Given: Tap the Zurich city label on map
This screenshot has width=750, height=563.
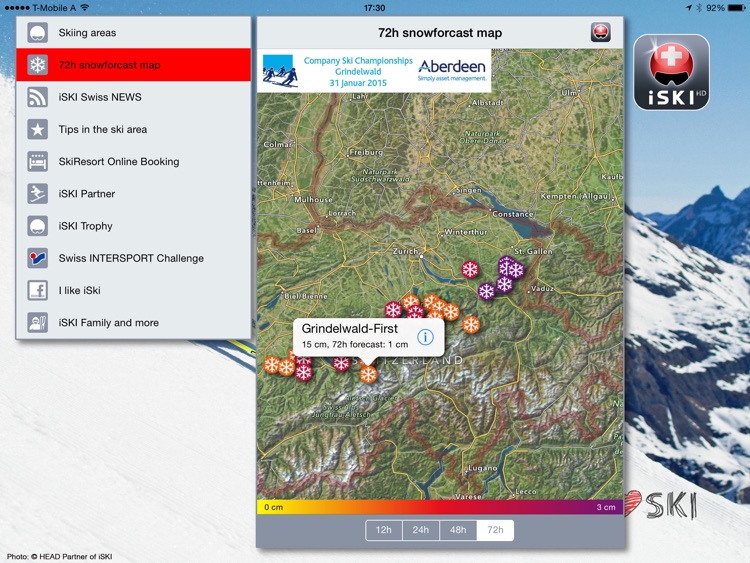Looking at the screenshot, I should click(406, 251).
